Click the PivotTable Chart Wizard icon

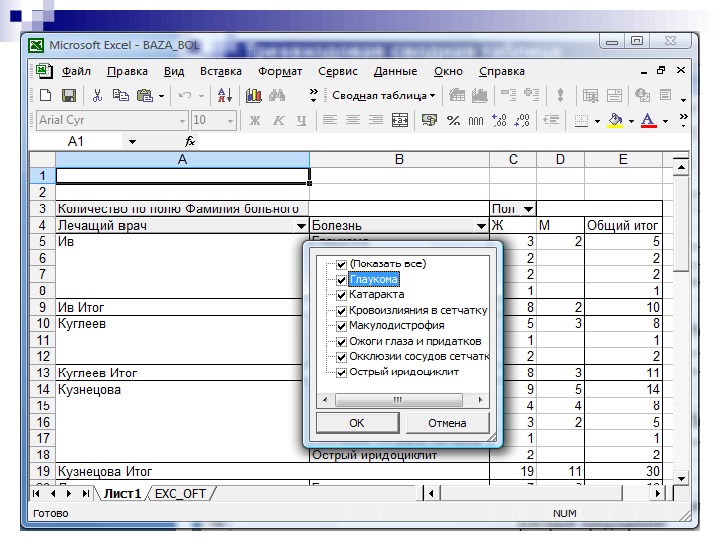coord(480,96)
